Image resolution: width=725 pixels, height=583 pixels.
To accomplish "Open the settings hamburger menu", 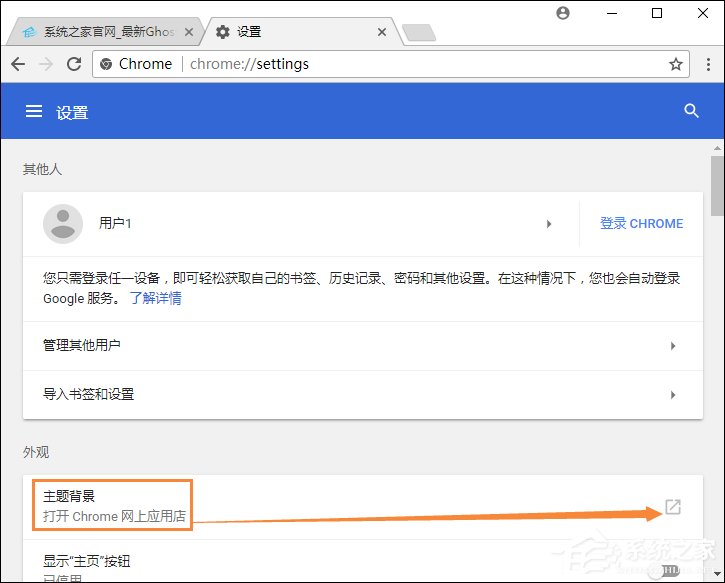I will tap(34, 111).
